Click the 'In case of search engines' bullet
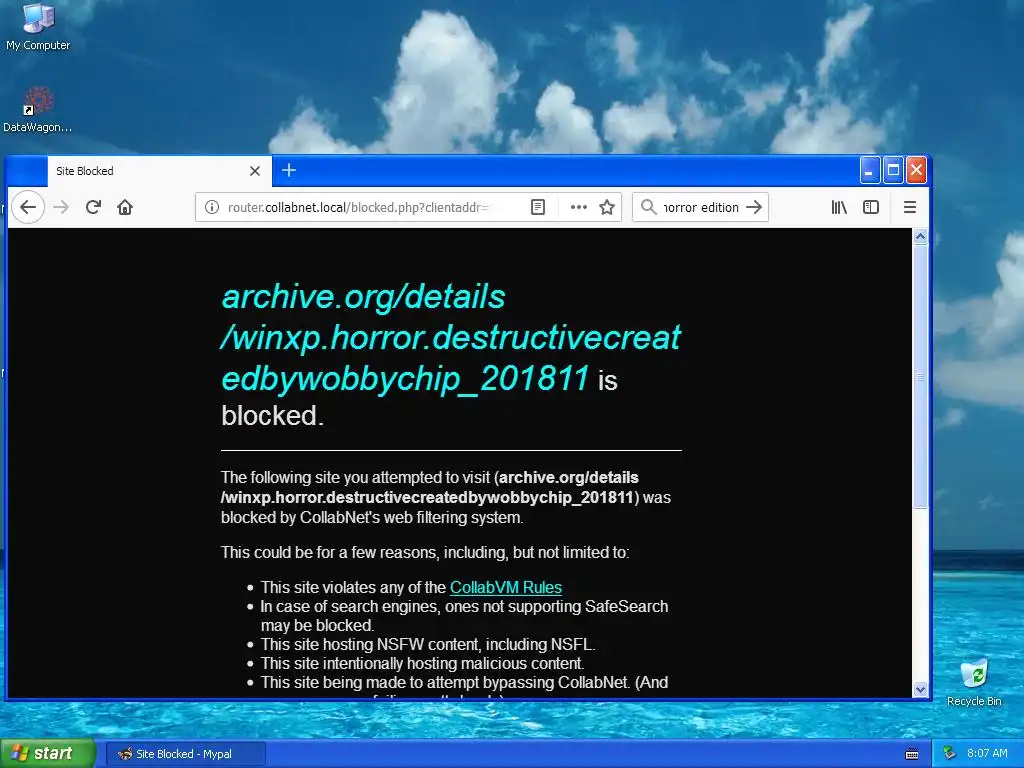 (x=464, y=616)
